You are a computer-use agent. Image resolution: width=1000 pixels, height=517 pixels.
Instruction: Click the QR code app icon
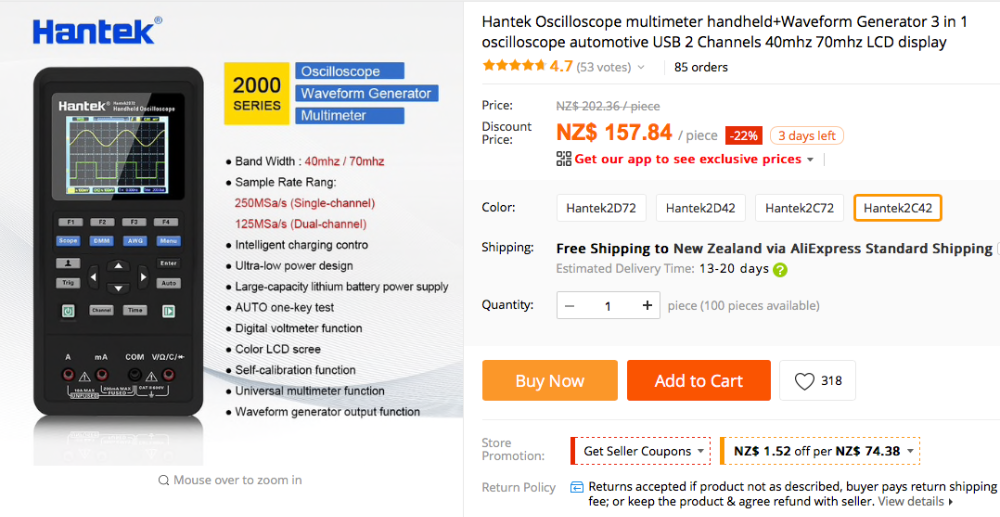click(563, 159)
